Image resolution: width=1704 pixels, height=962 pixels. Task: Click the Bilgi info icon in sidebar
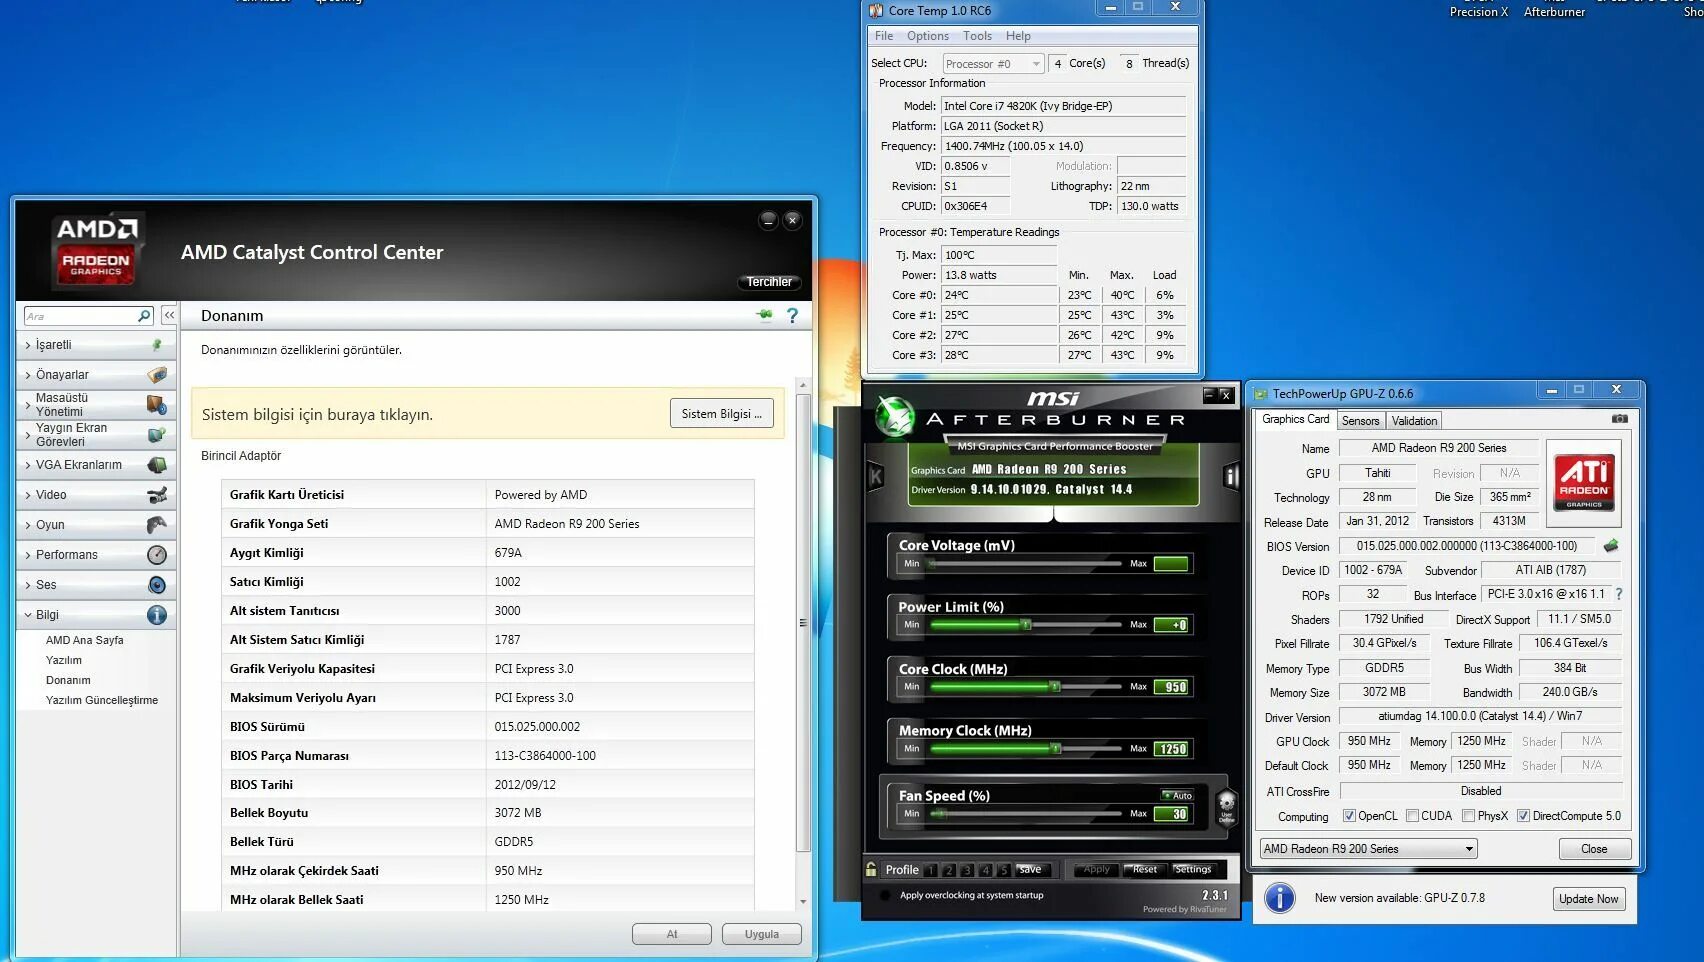(157, 615)
